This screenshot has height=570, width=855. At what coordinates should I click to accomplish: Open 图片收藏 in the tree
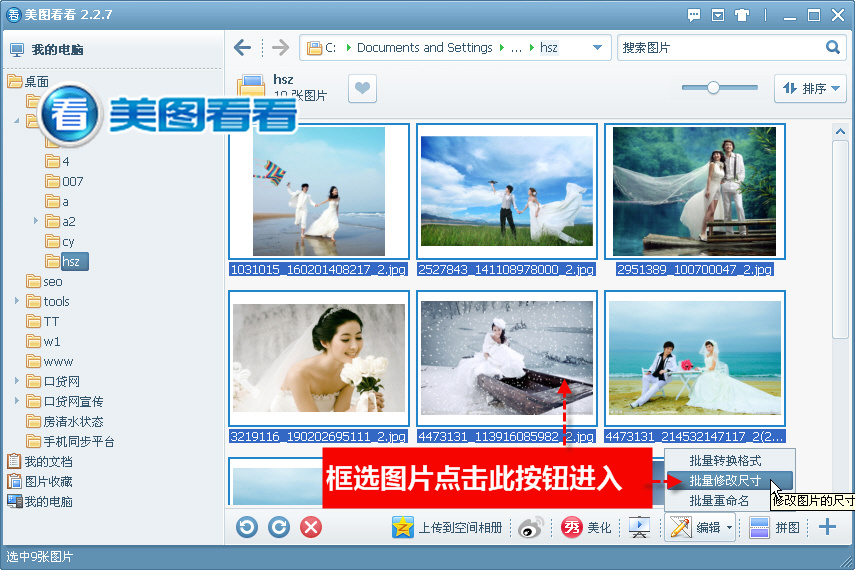pos(40,481)
